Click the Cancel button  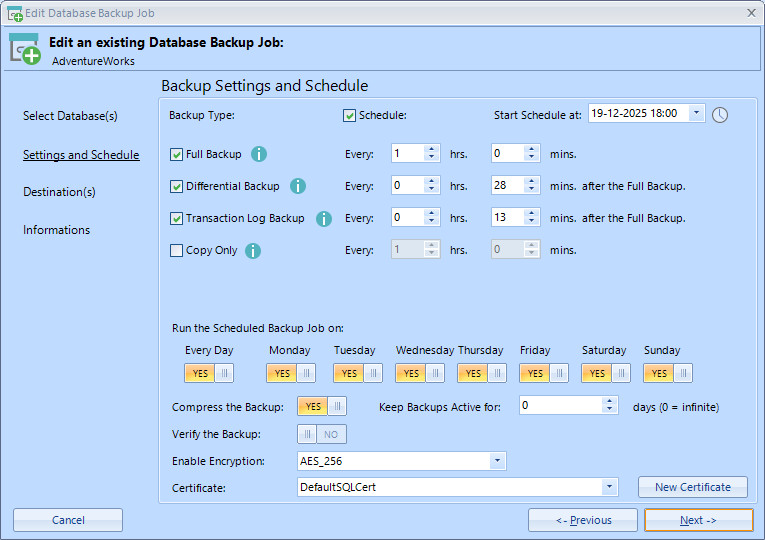[x=68, y=520]
